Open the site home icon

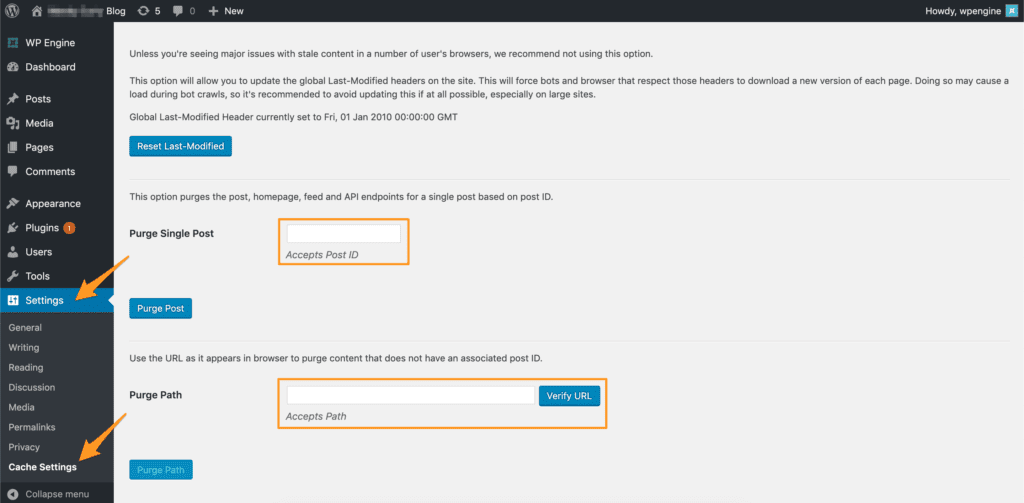(38, 10)
